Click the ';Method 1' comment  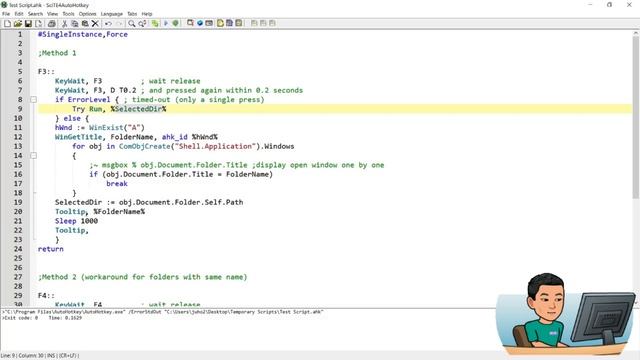57,53
